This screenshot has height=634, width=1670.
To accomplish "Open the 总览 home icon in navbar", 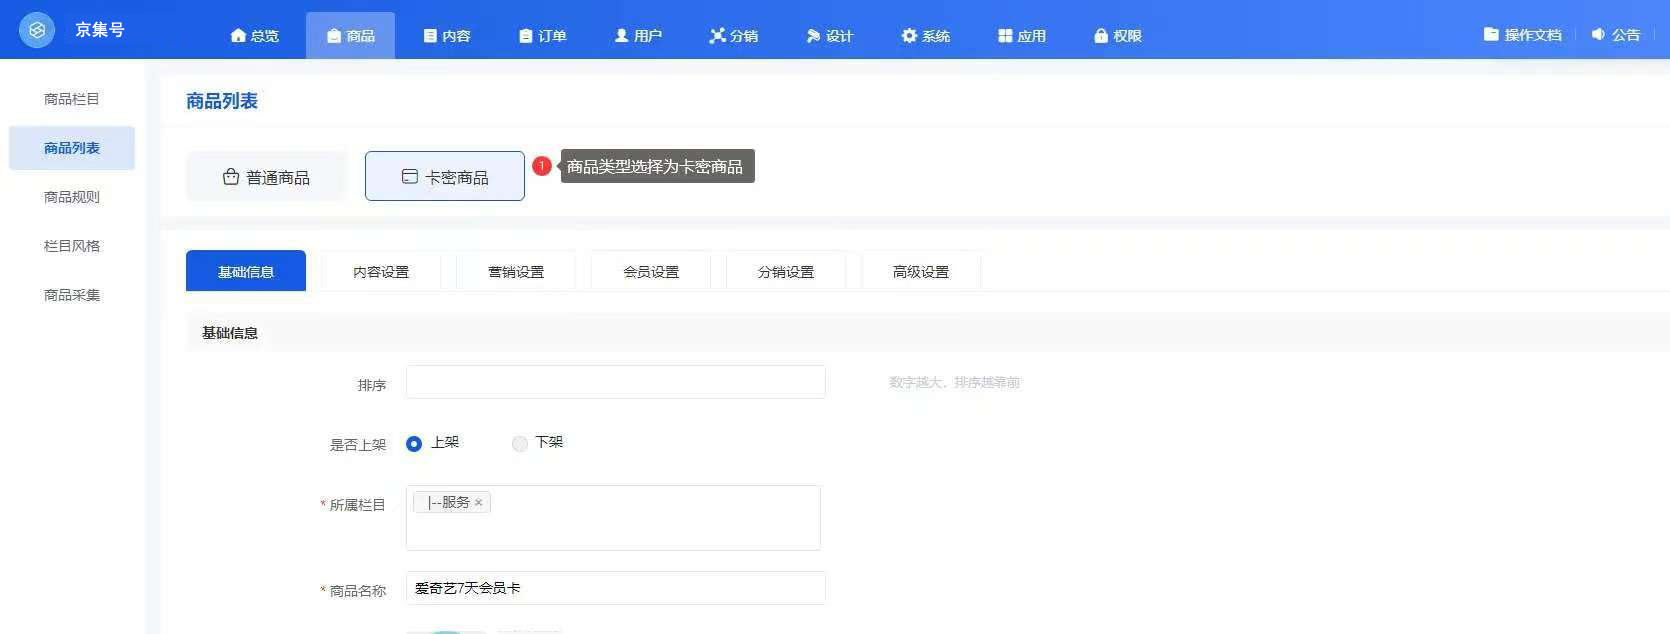I will coord(239,36).
